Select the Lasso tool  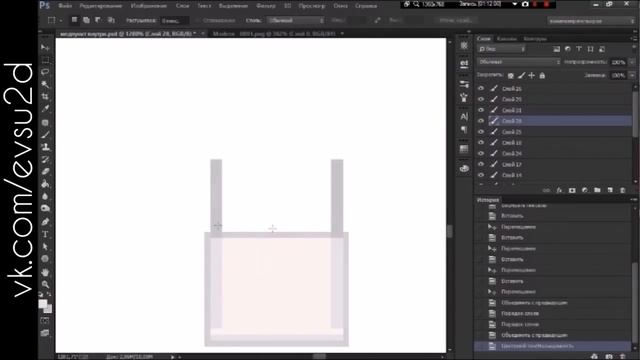point(45,72)
